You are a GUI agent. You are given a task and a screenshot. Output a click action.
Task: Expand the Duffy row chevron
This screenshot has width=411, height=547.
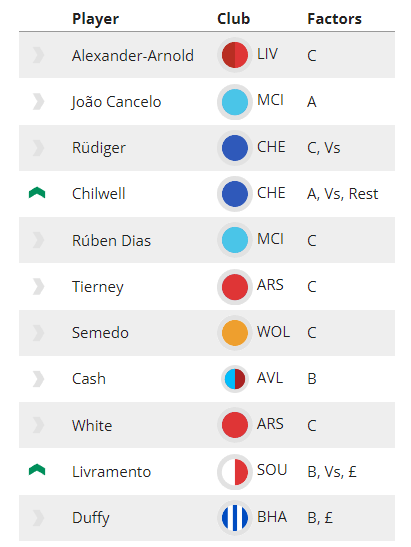click(x=38, y=518)
